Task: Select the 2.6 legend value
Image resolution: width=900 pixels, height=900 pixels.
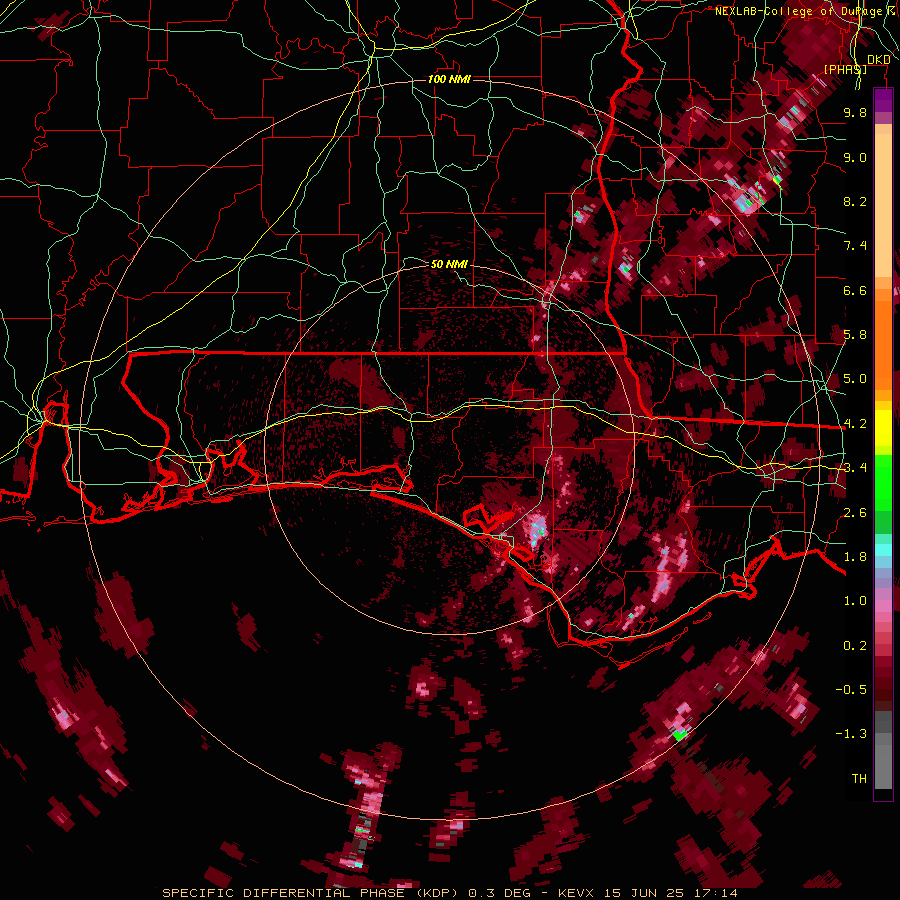Action: click(855, 513)
